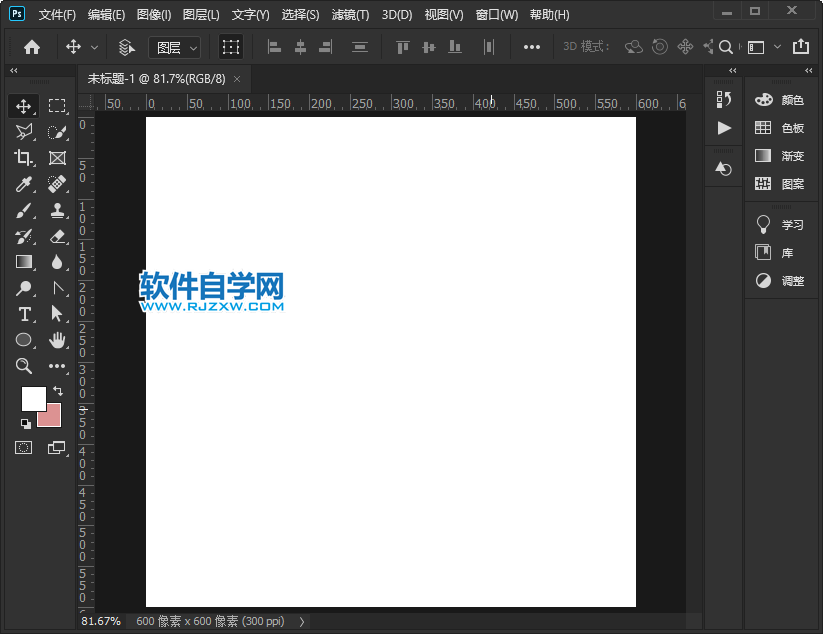Open the Adjustments panel labeled 调整
This screenshot has width=823, height=634.
tap(789, 281)
